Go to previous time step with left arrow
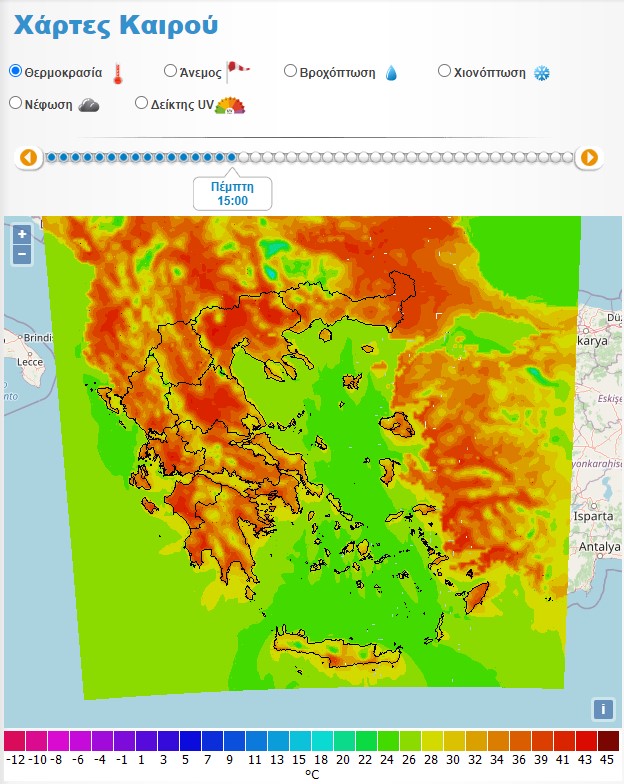Image resolution: width=624 pixels, height=784 pixels. (28, 157)
